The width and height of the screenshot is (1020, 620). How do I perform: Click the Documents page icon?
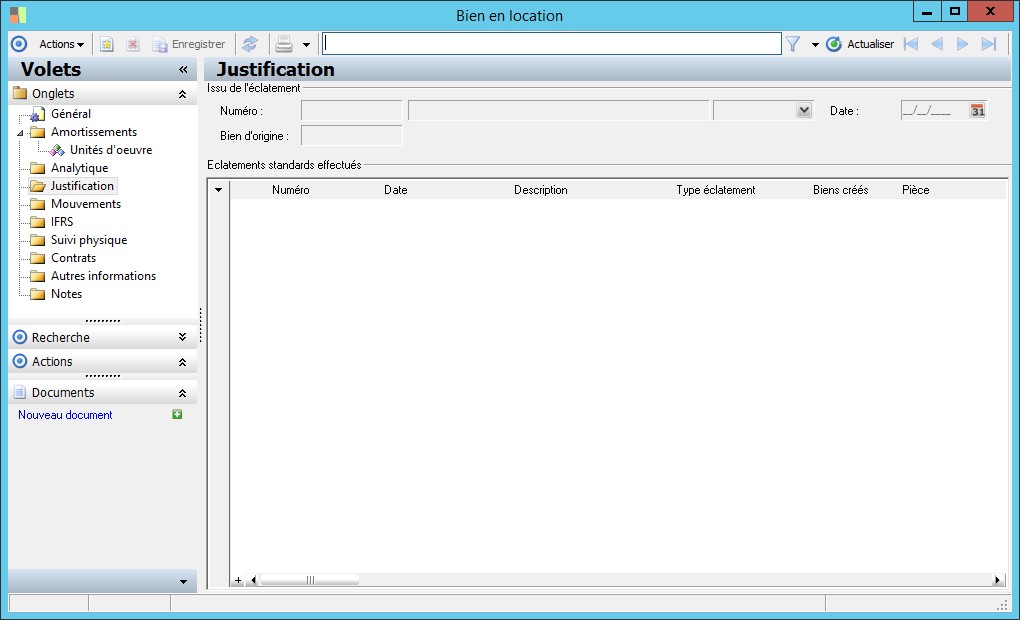point(20,392)
